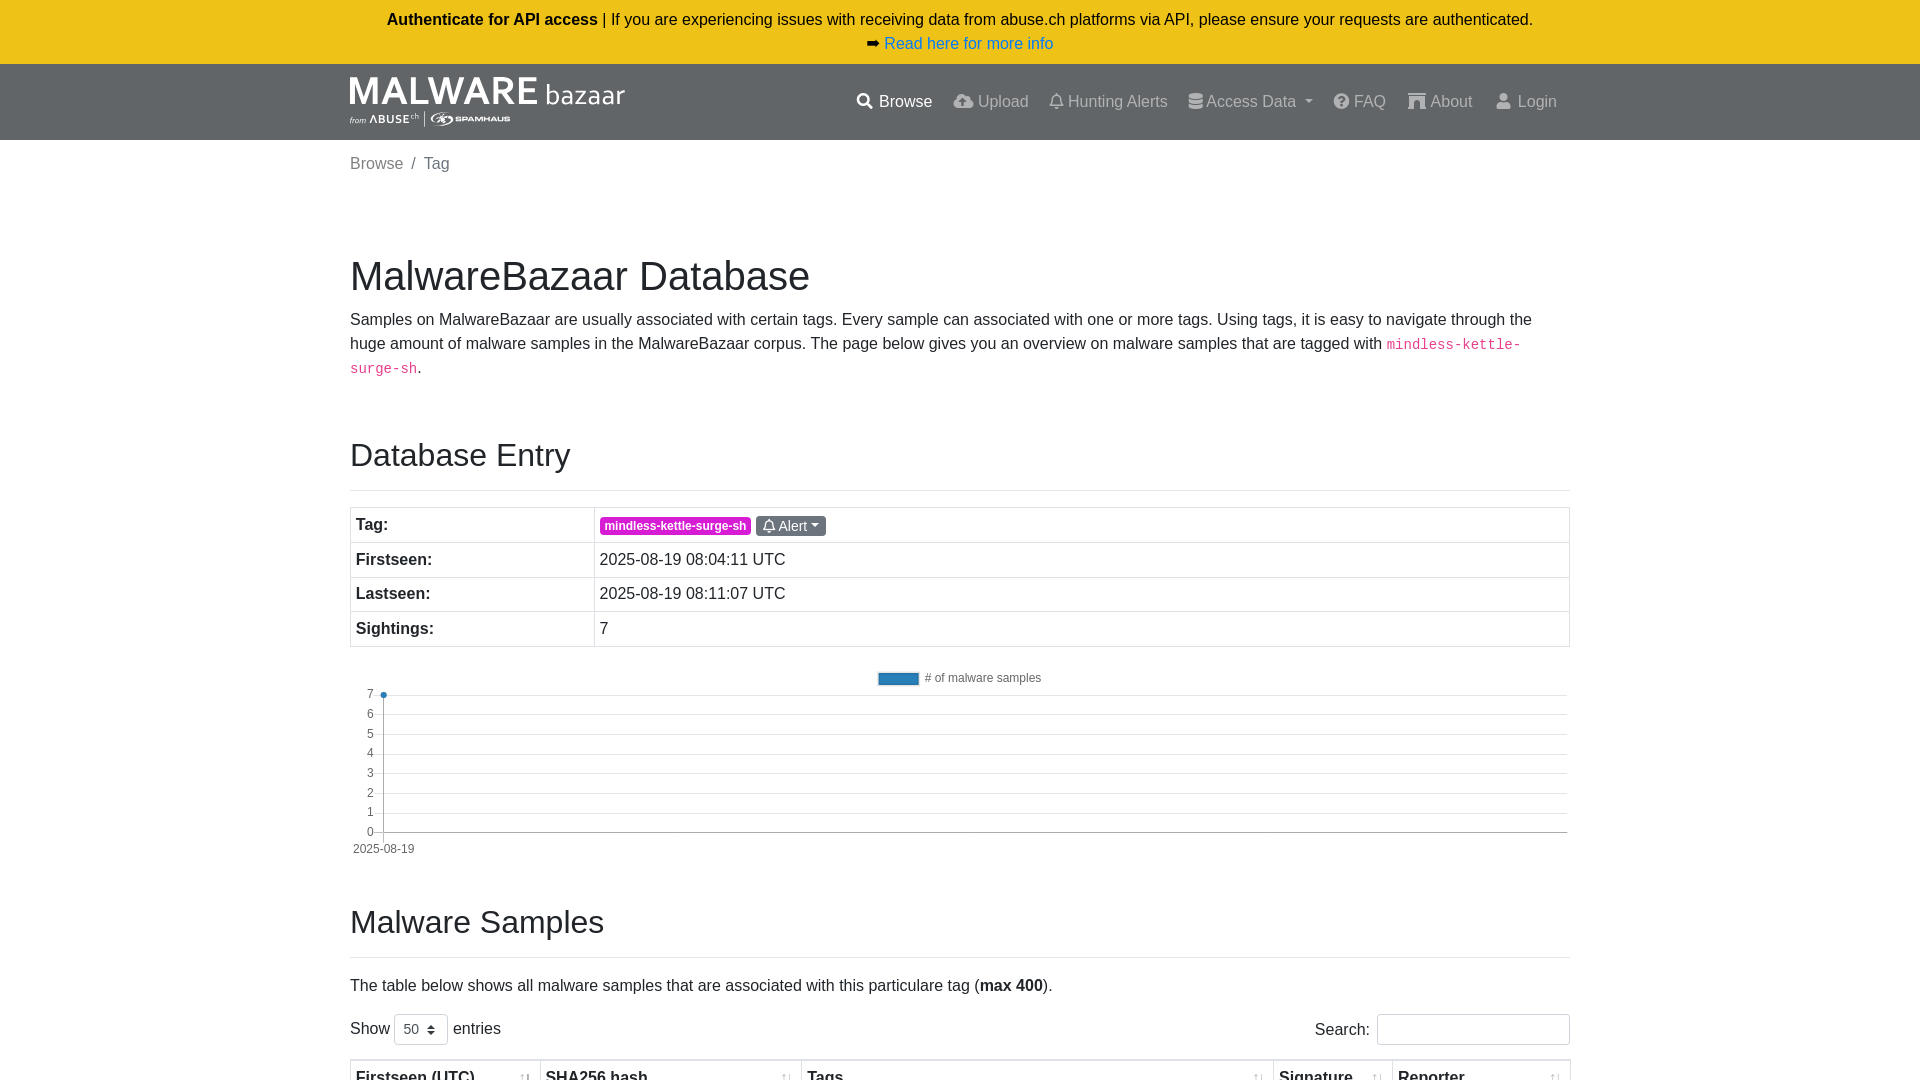
Task: Open the FAQ menu item
Action: (x=1360, y=102)
